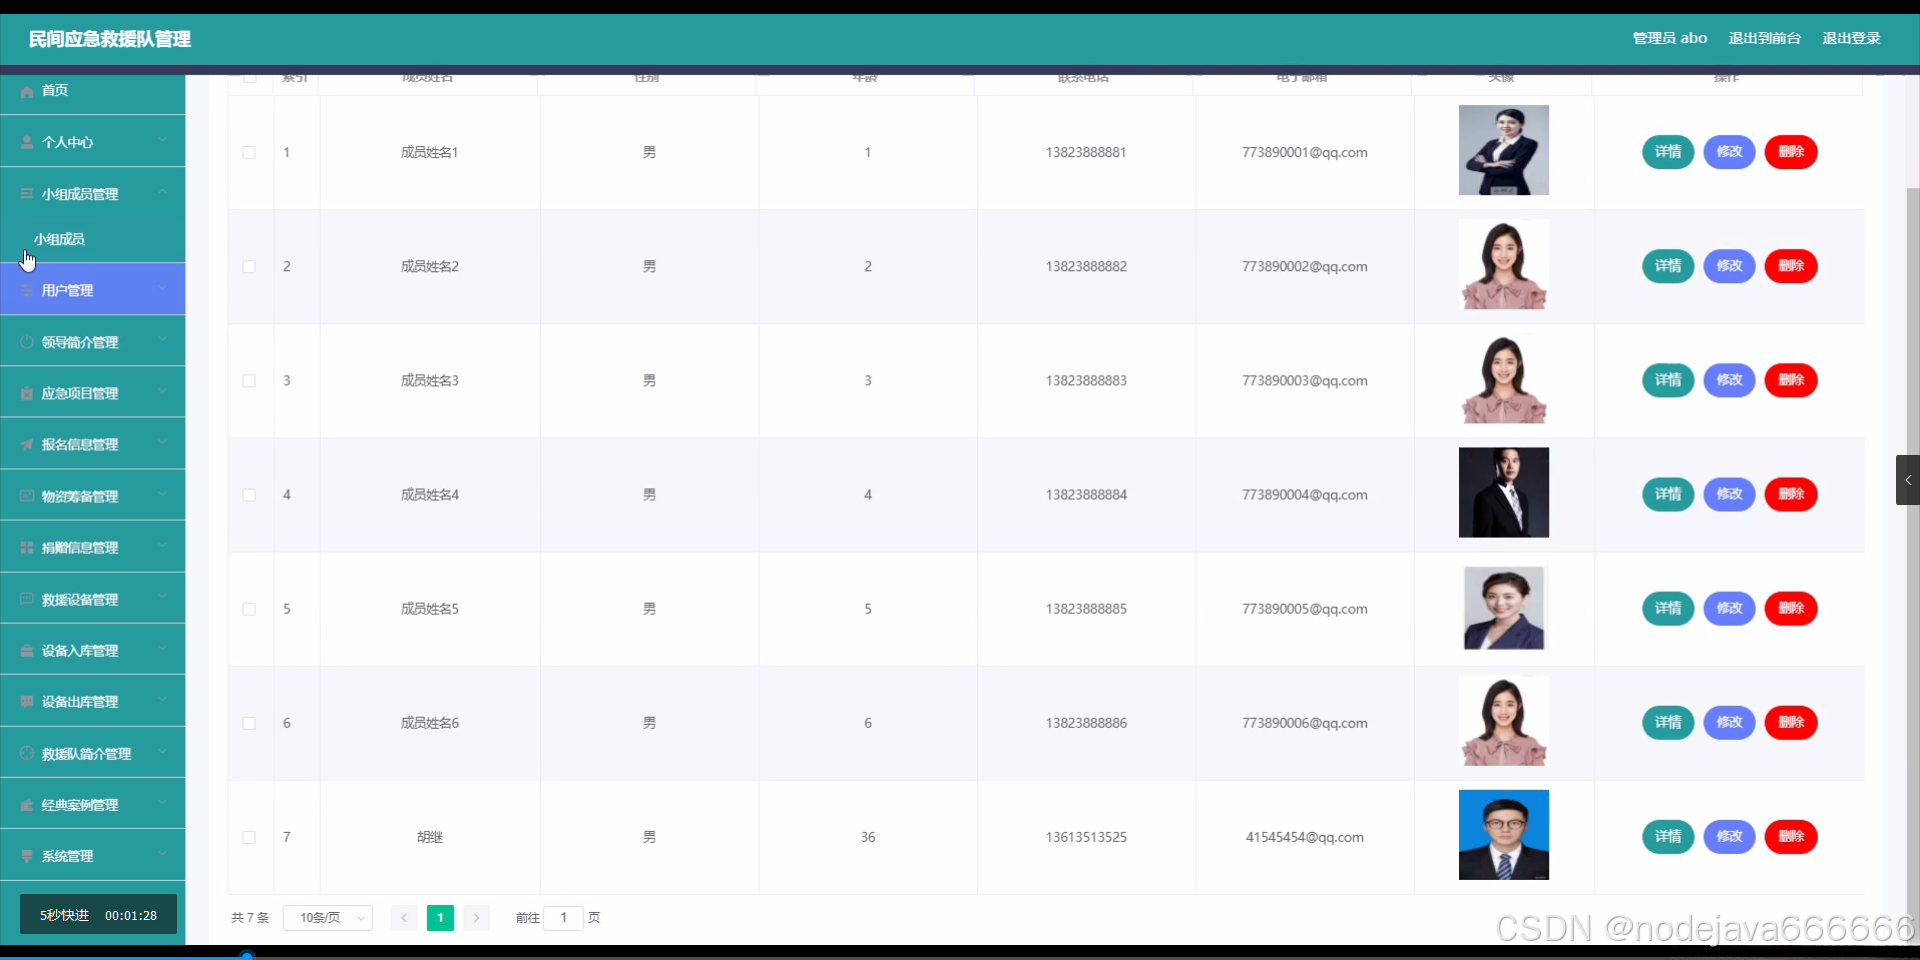Tick the checkbox for row 成员姓名1
The width and height of the screenshot is (1920, 960).
click(249, 153)
